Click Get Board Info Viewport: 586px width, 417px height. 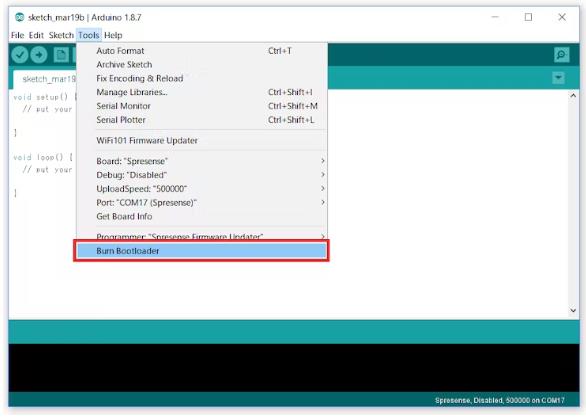click(202, 216)
